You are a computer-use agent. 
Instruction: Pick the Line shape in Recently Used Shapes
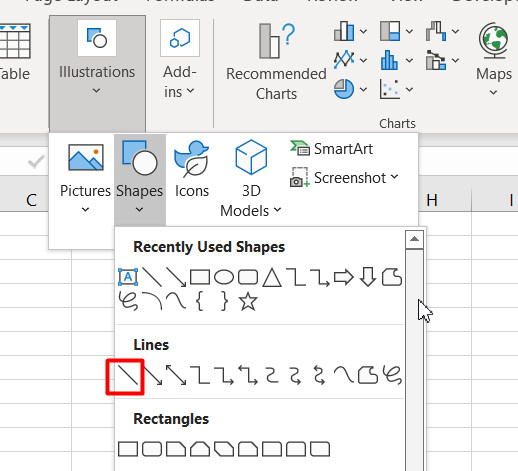(x=152, y=277)
